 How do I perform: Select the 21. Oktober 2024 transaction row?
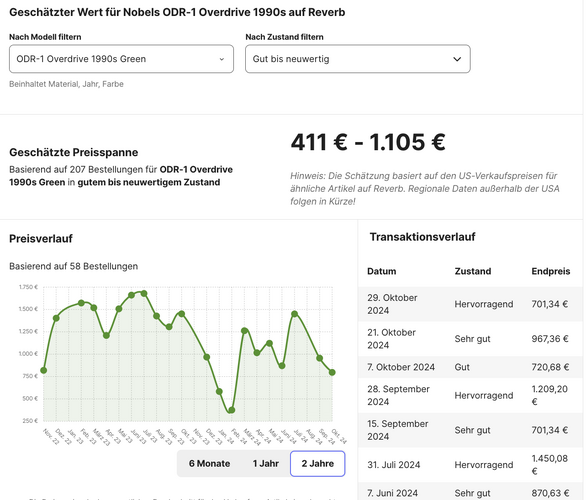[x=470, y=339]
